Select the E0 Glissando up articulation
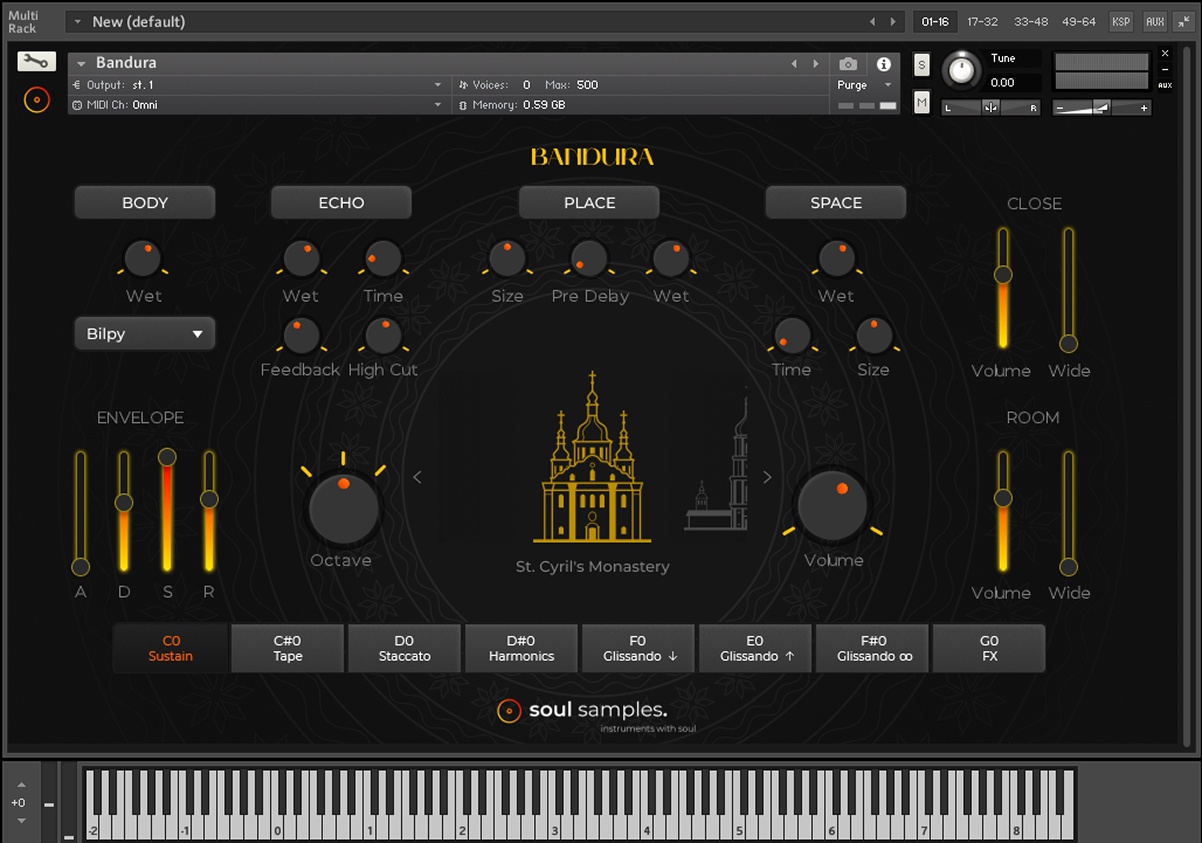The width and height of the screenshot is (1202, 843). 755,649
